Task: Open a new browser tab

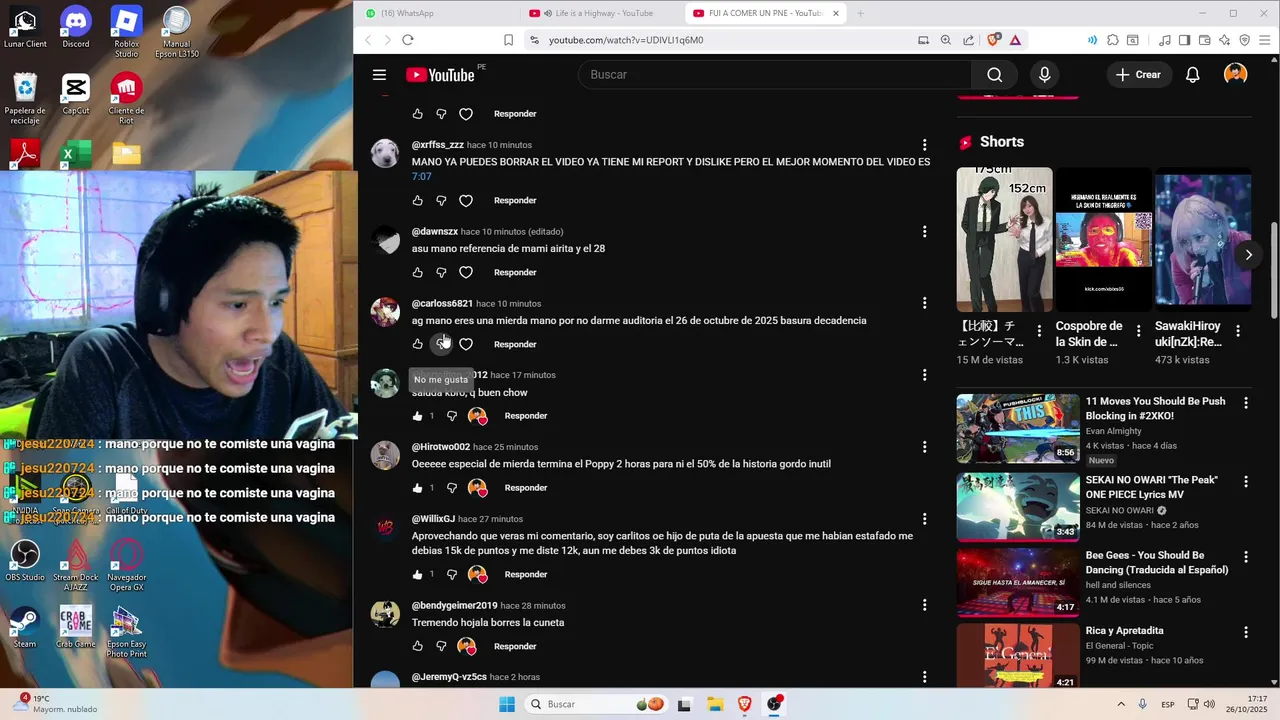Action: (x=860, y=13)
